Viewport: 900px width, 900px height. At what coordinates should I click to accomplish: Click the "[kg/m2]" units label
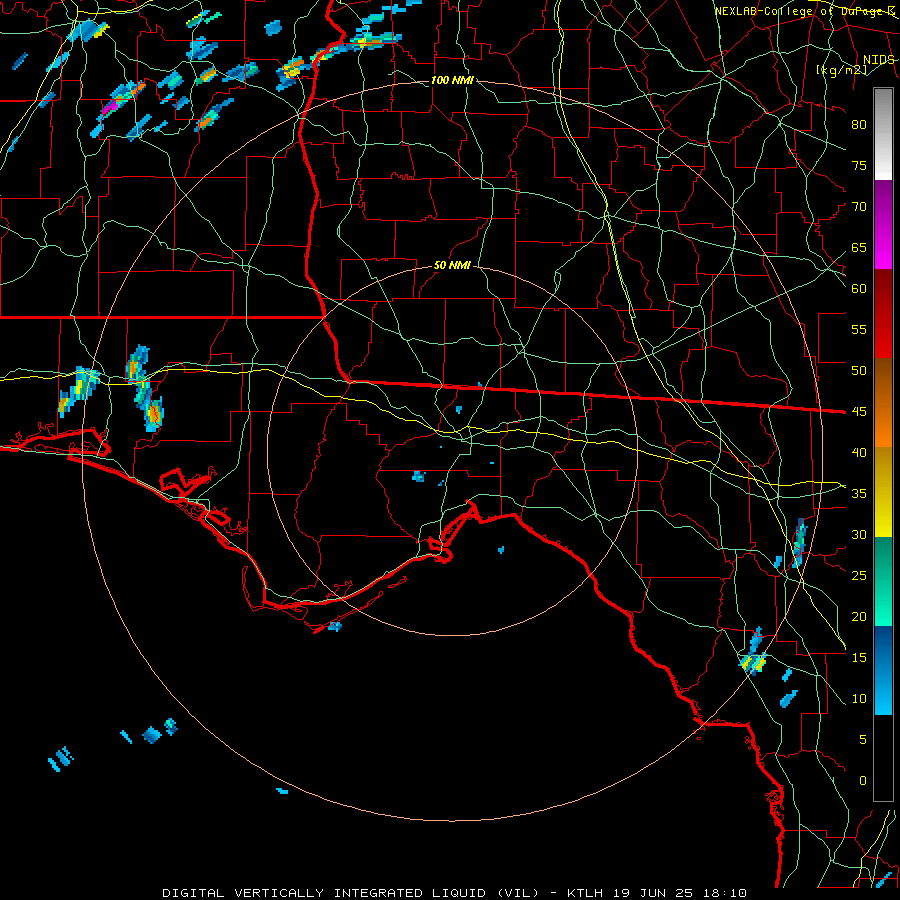point(841,70)
